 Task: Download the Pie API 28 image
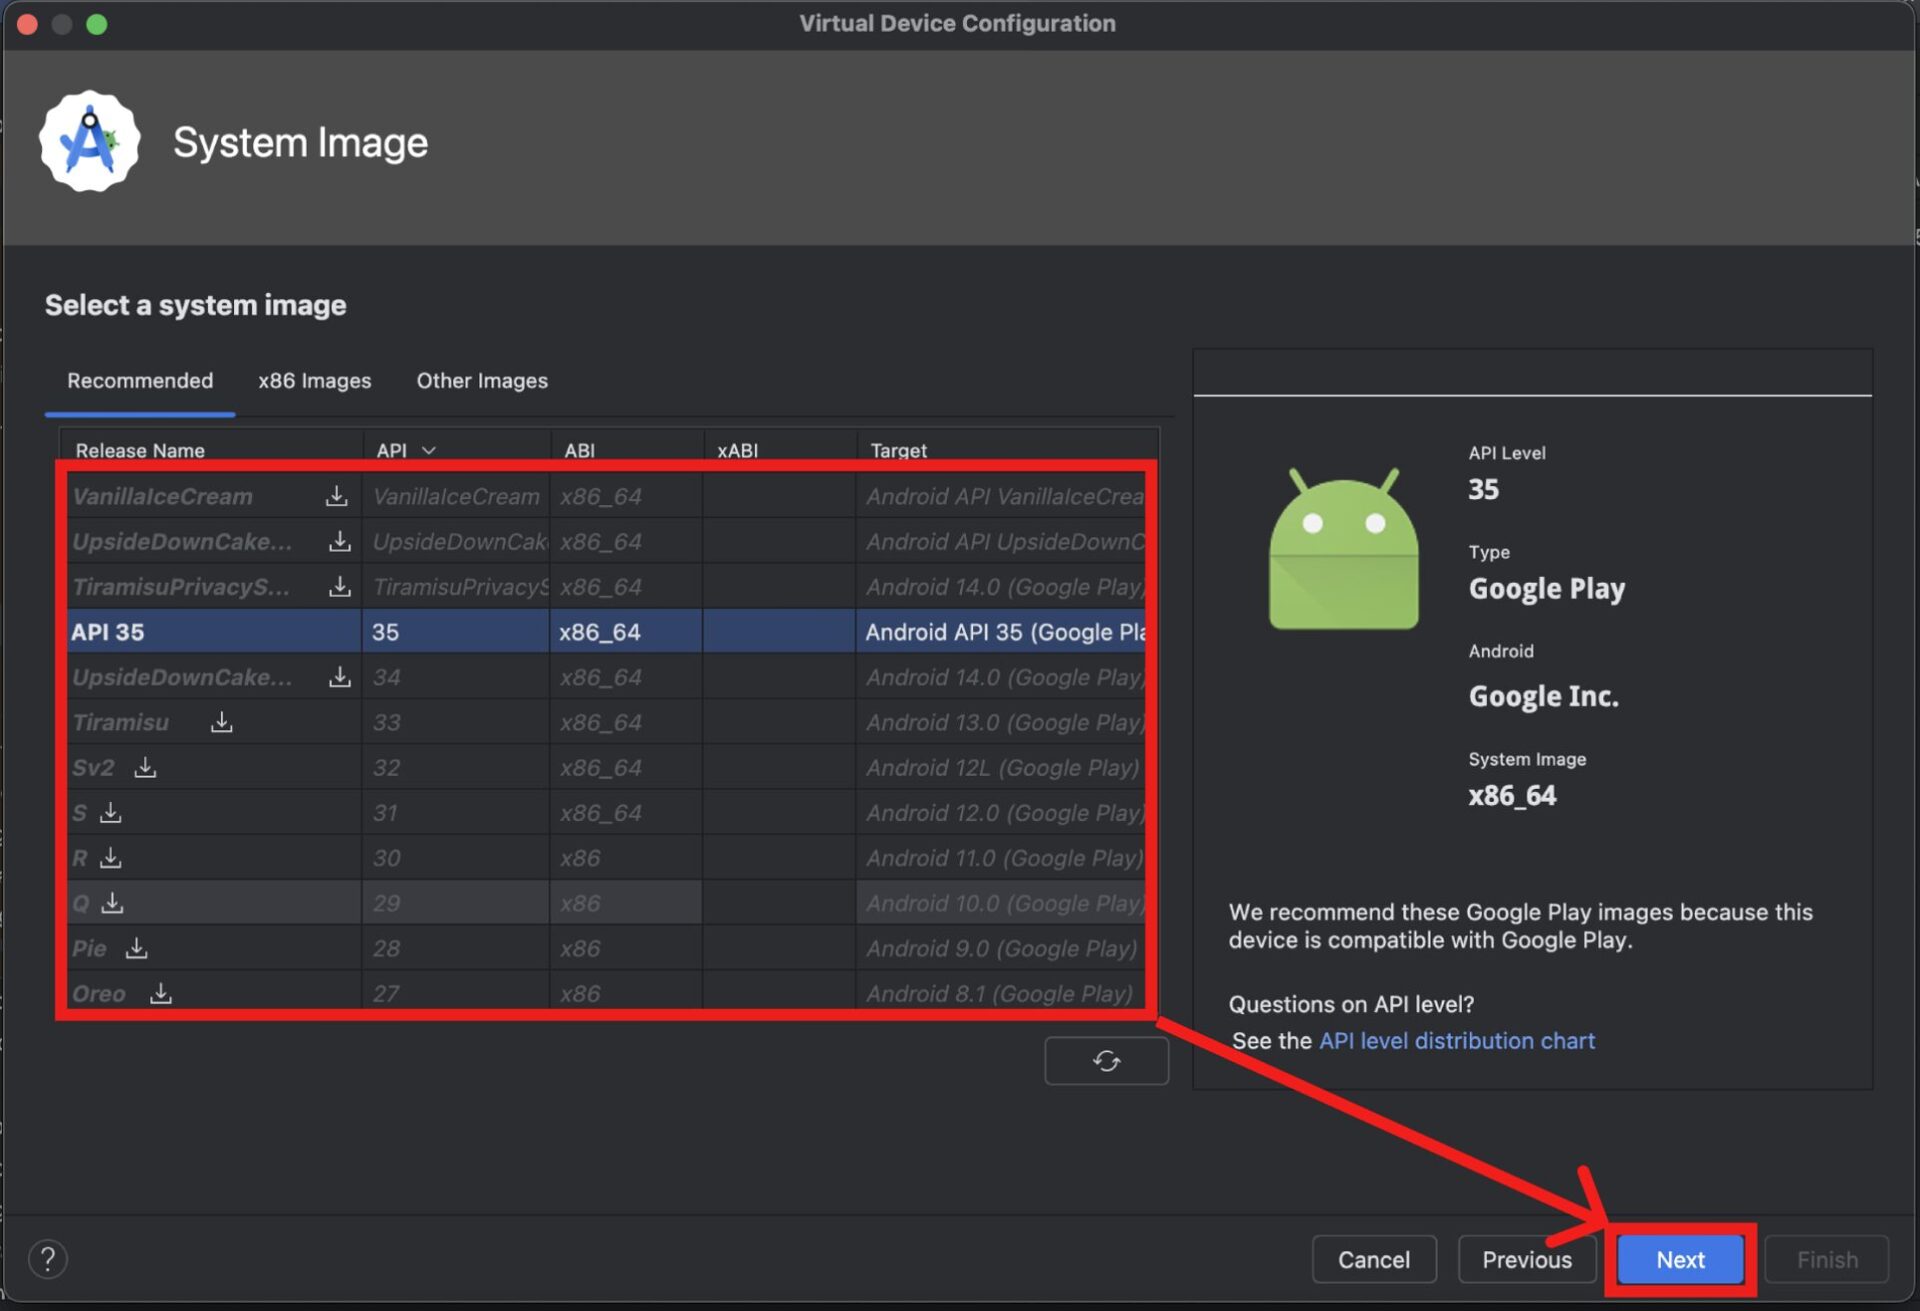point(137,948)
